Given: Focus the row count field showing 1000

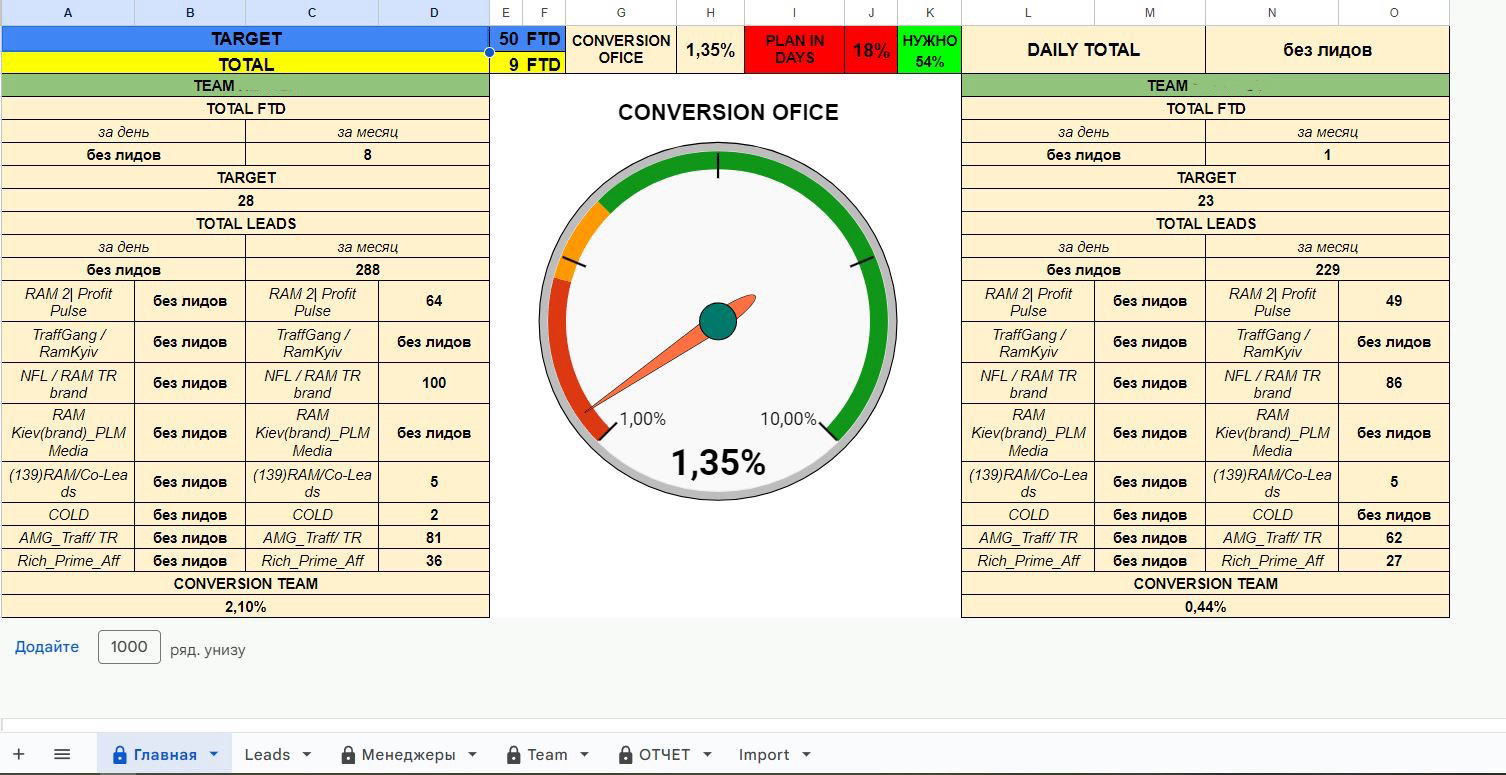Looking at the screenshot, I should pyautogui.click(x=129, y=647).
